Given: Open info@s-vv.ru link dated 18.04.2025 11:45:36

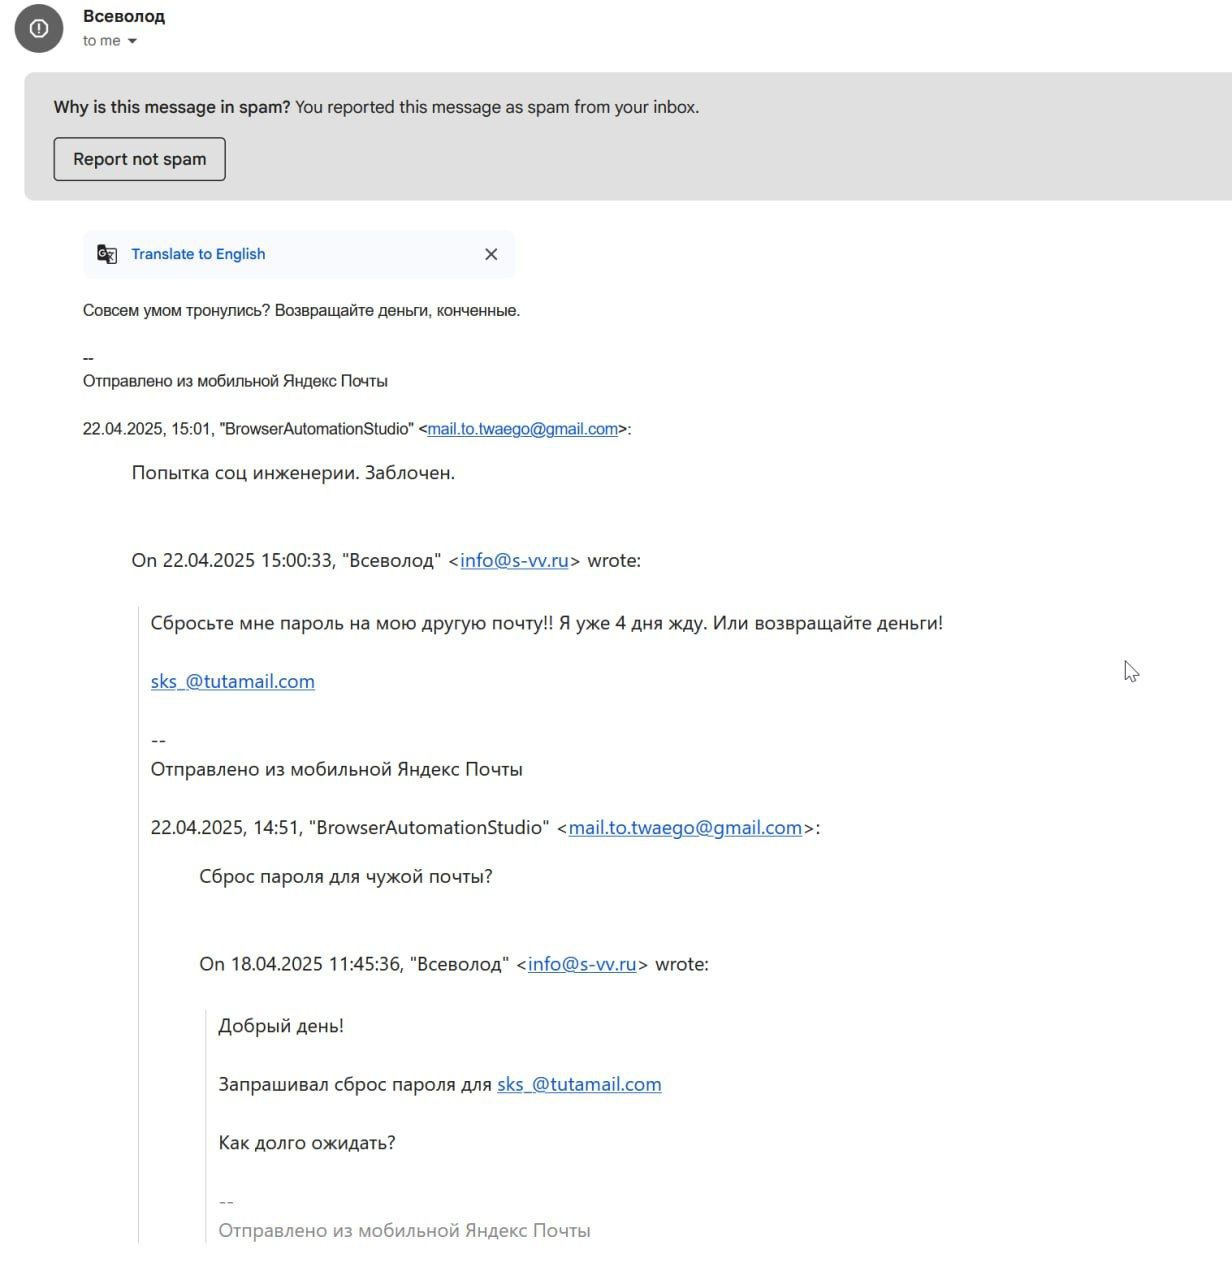Looking at the screenshot, I should click(x=582, y=964).
